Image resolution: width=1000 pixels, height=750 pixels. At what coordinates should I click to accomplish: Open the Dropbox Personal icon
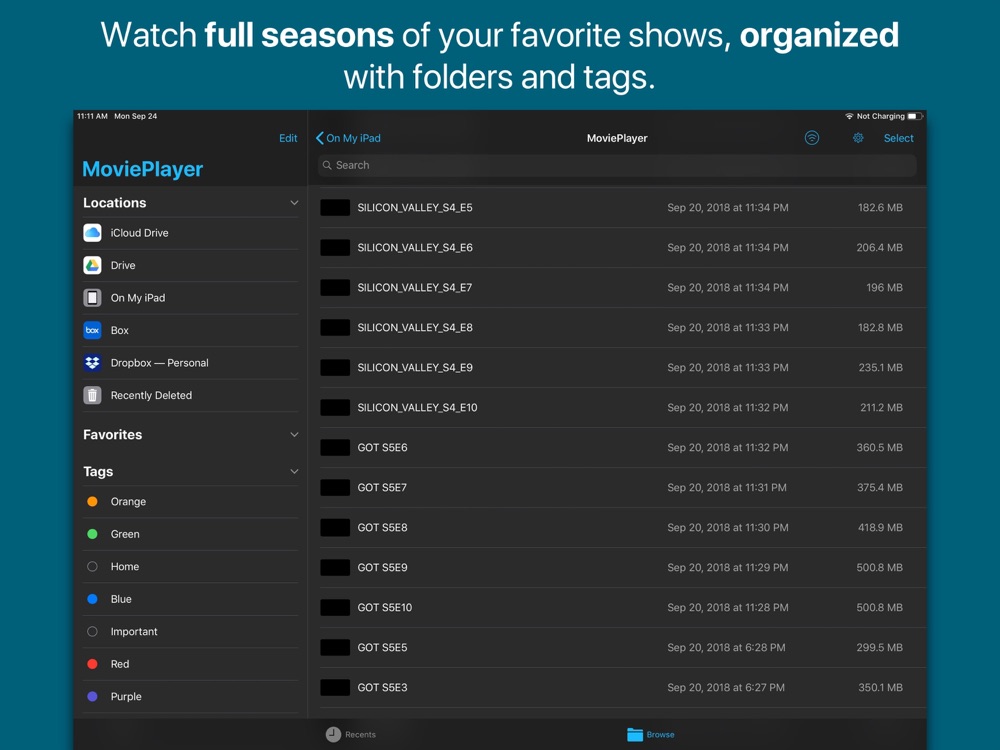click(92, 363)
